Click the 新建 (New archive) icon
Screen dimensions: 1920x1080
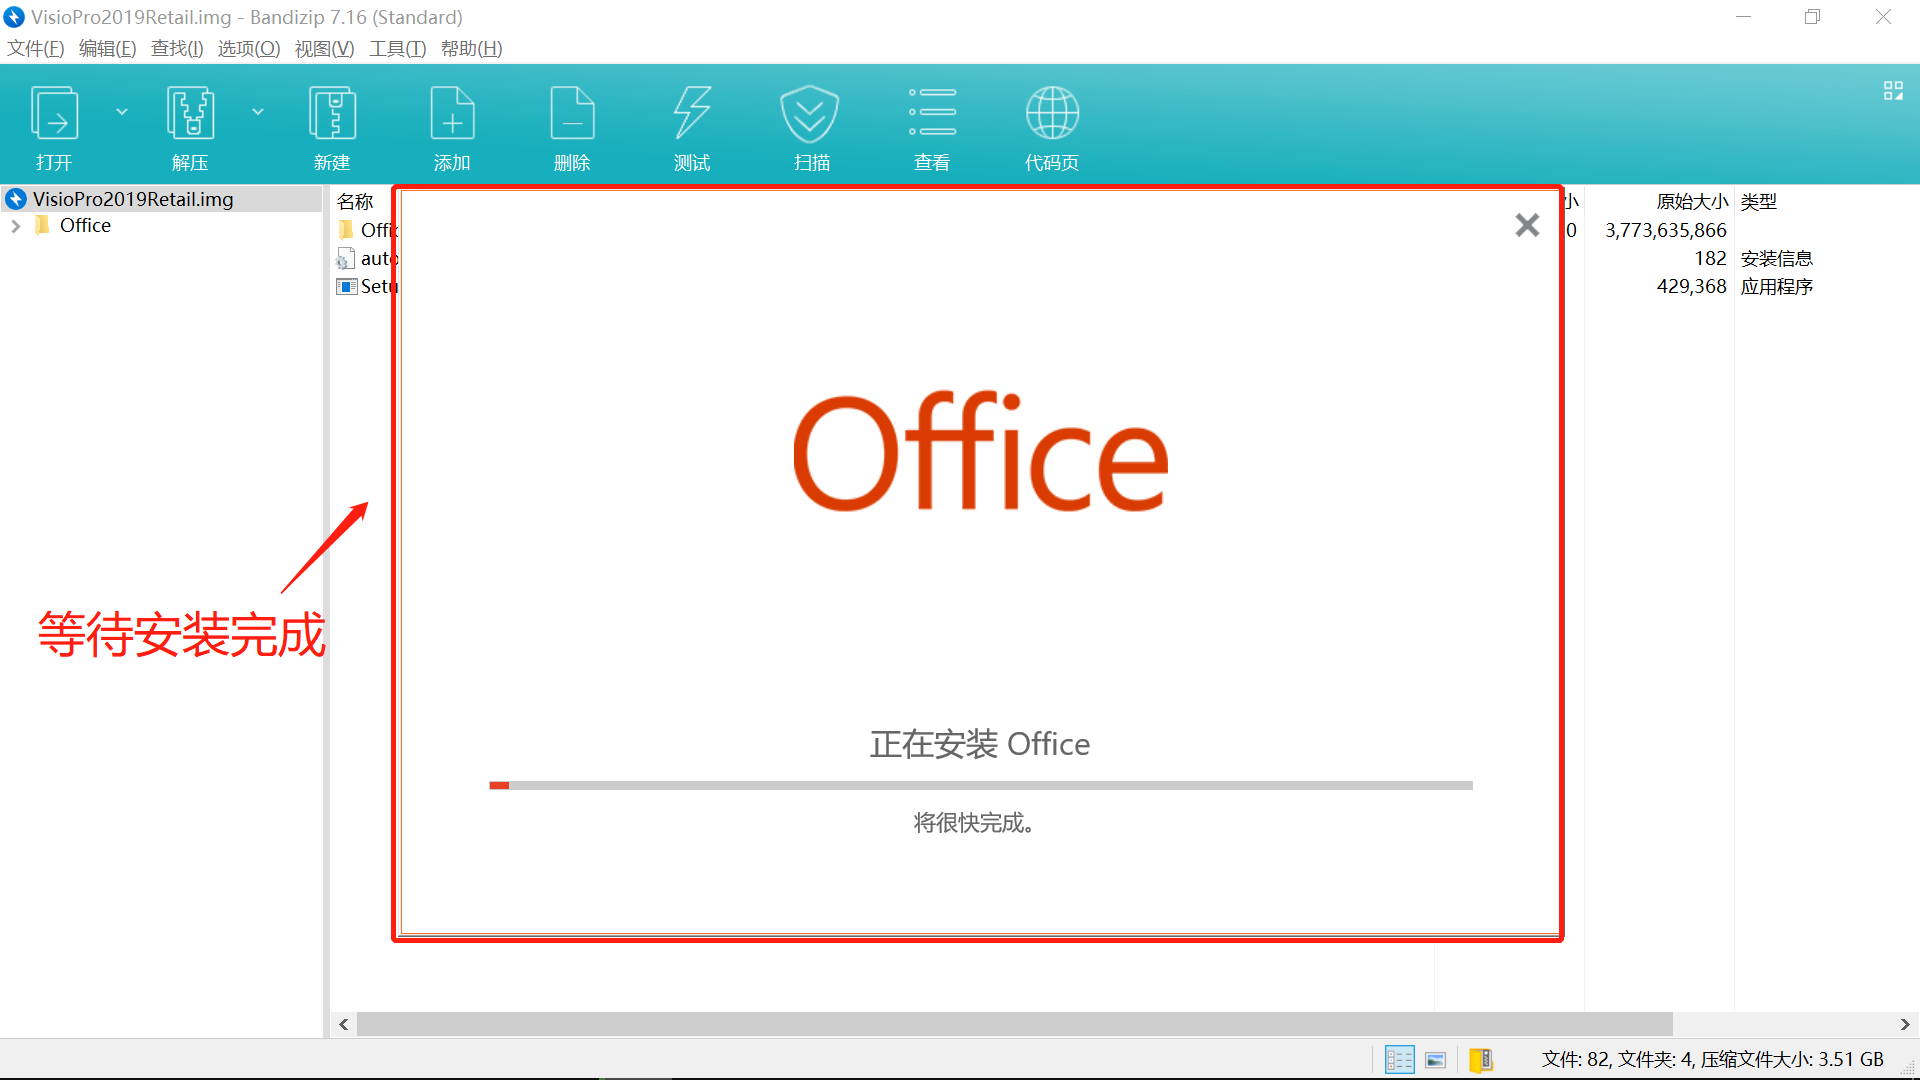click(x=332, y=125)
